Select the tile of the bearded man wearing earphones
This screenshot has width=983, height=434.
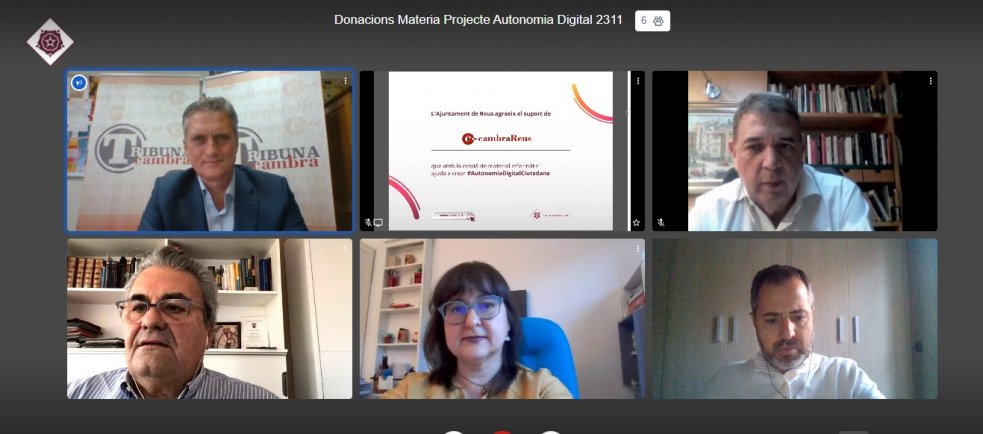click(795, 319)
